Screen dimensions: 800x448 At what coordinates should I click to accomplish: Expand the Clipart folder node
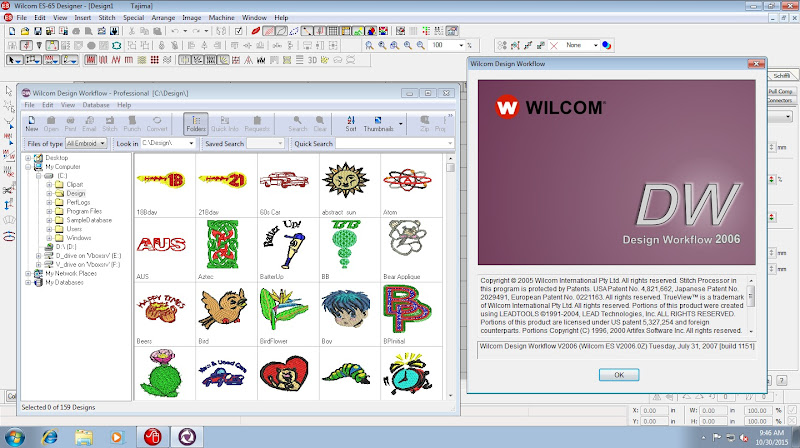[49, 184]
